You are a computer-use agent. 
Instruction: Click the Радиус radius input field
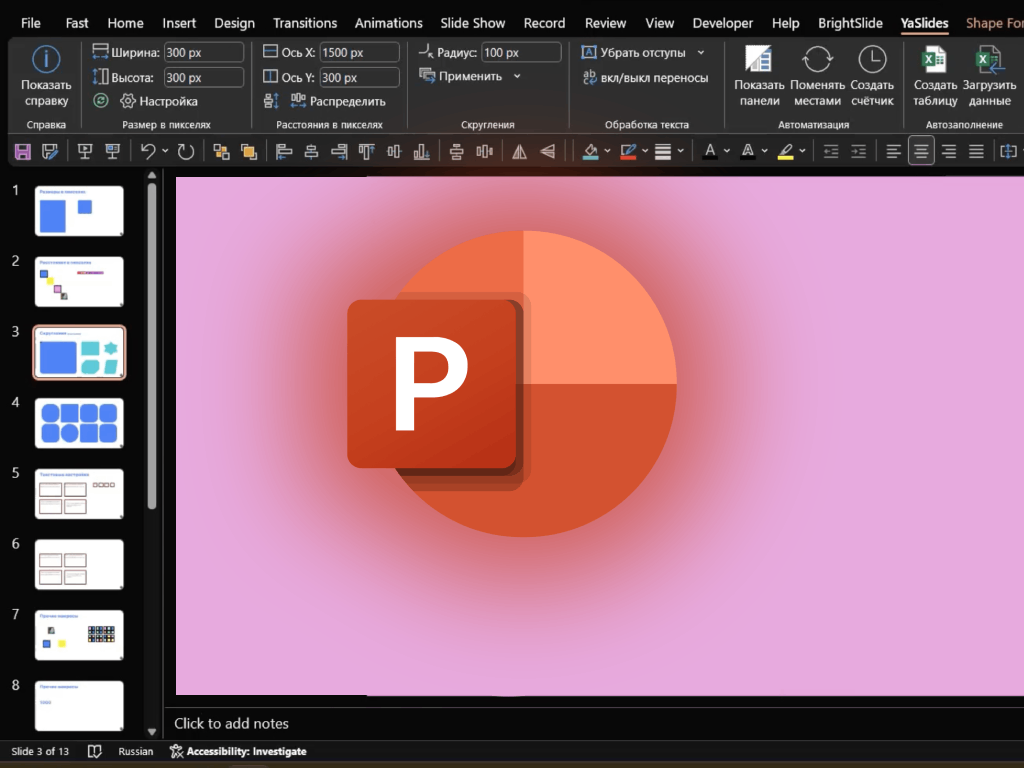[x=521, y=52]
